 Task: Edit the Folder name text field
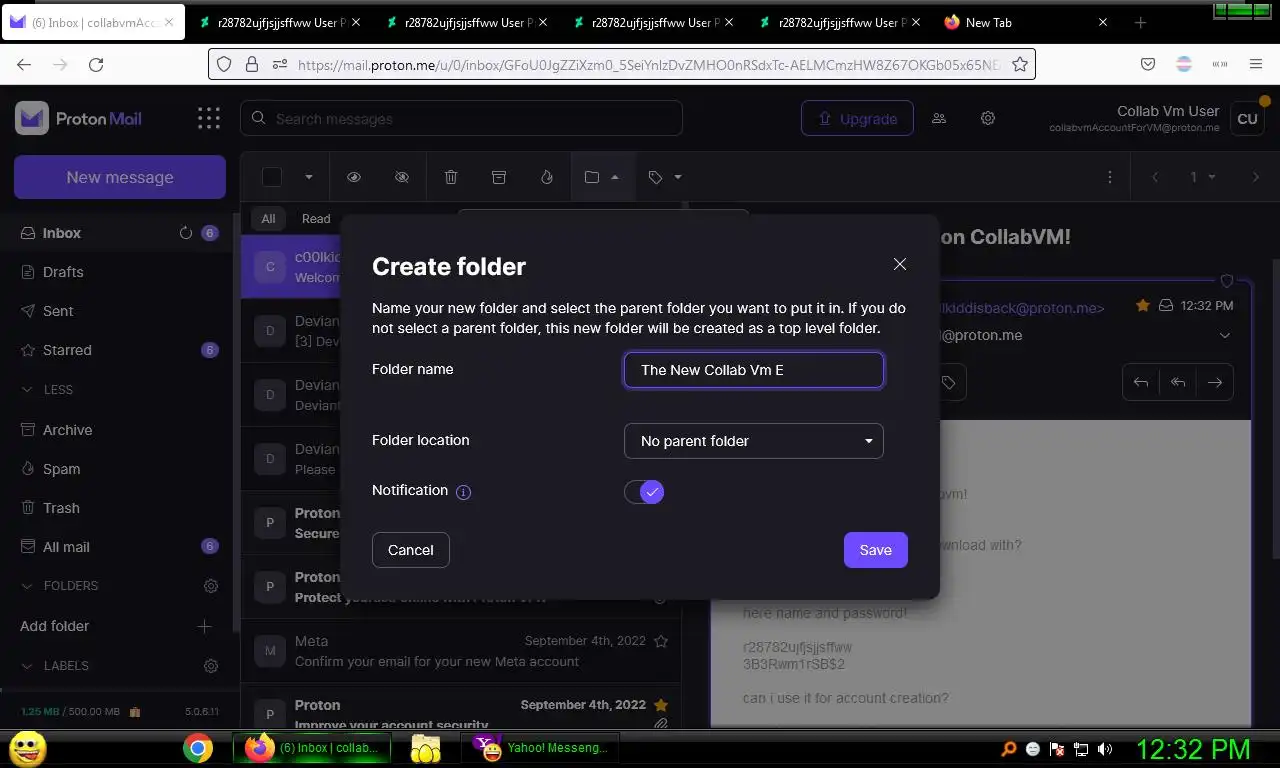754,370
